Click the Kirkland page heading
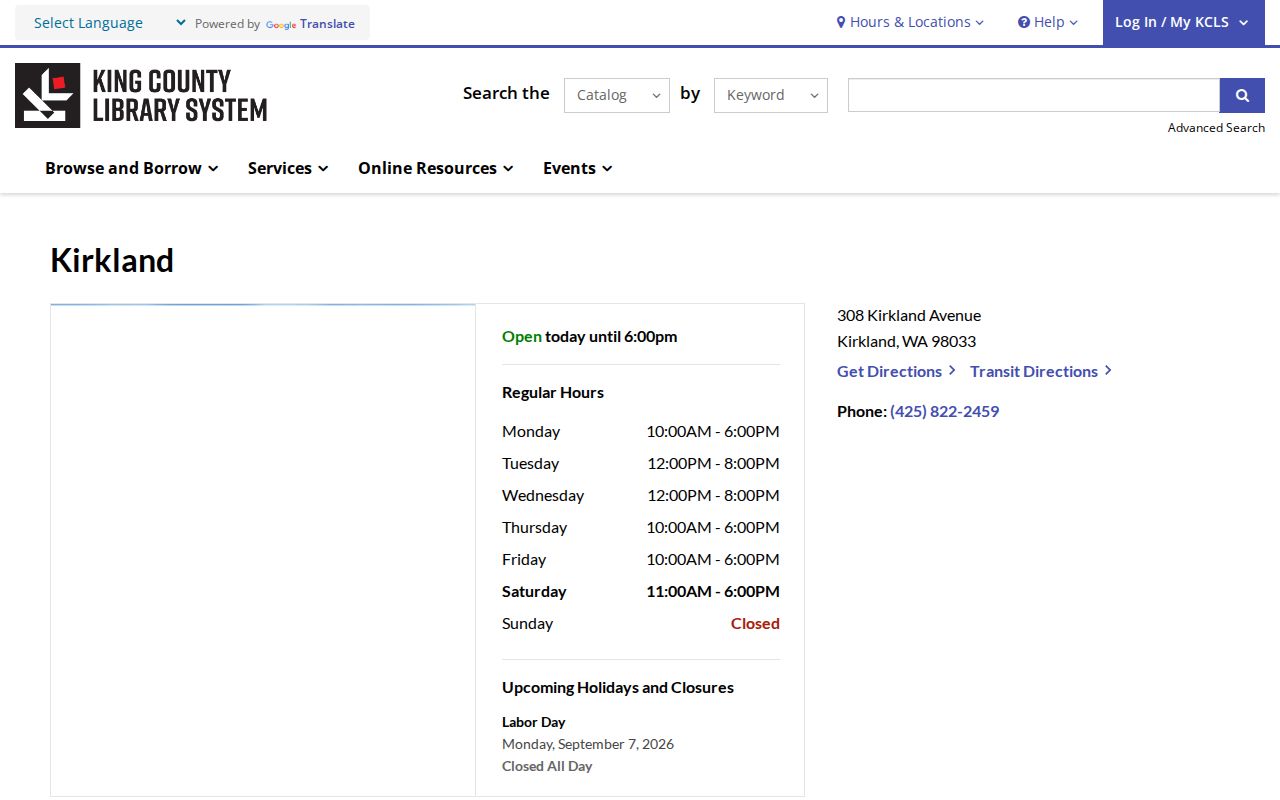The height and width of the screenshot is (800, 1280). coord(112,260)
